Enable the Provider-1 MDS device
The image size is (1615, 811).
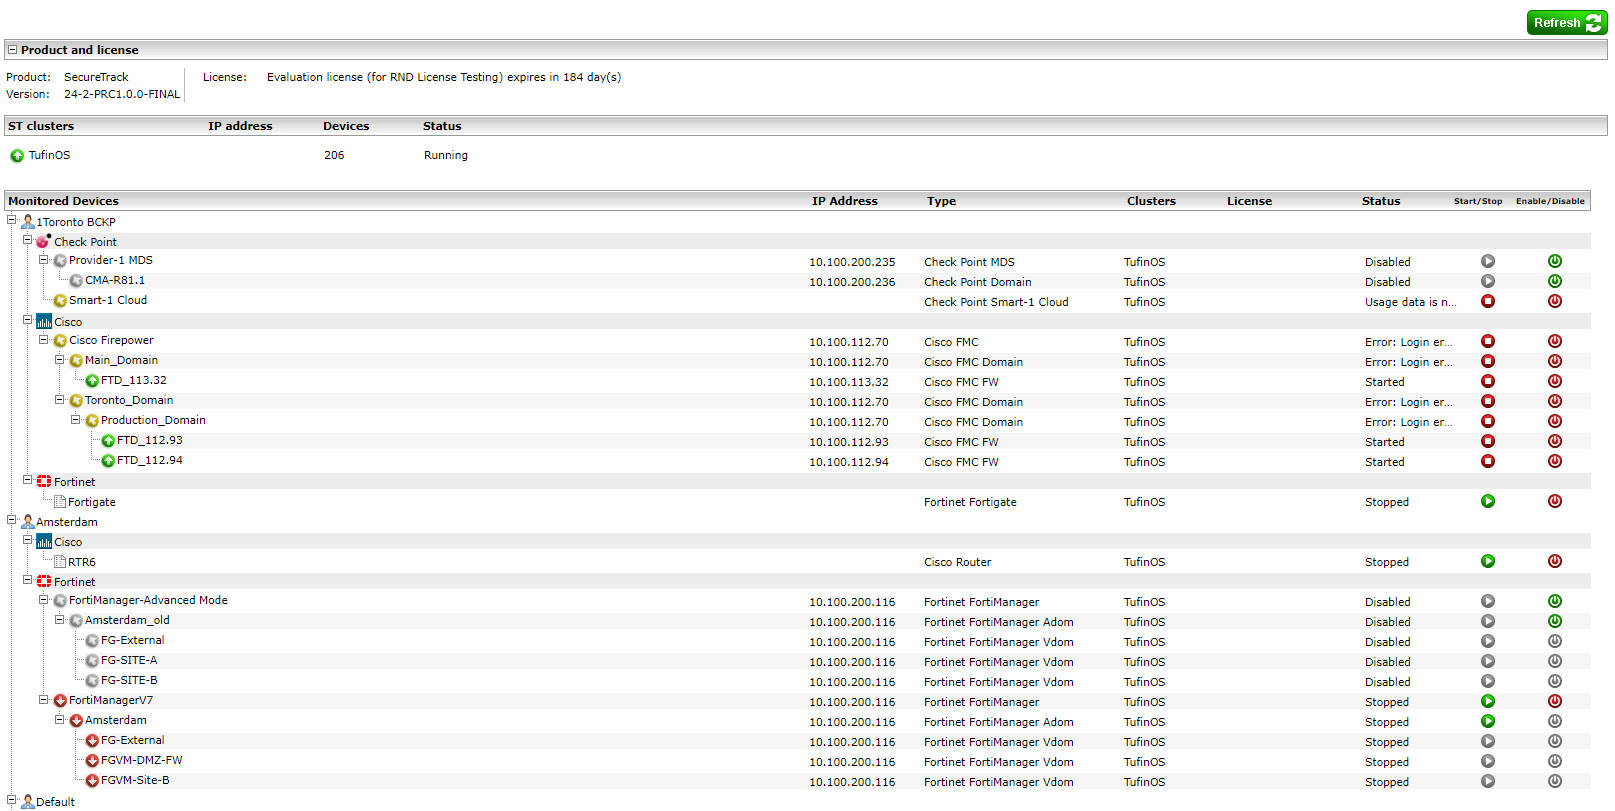1555,262
